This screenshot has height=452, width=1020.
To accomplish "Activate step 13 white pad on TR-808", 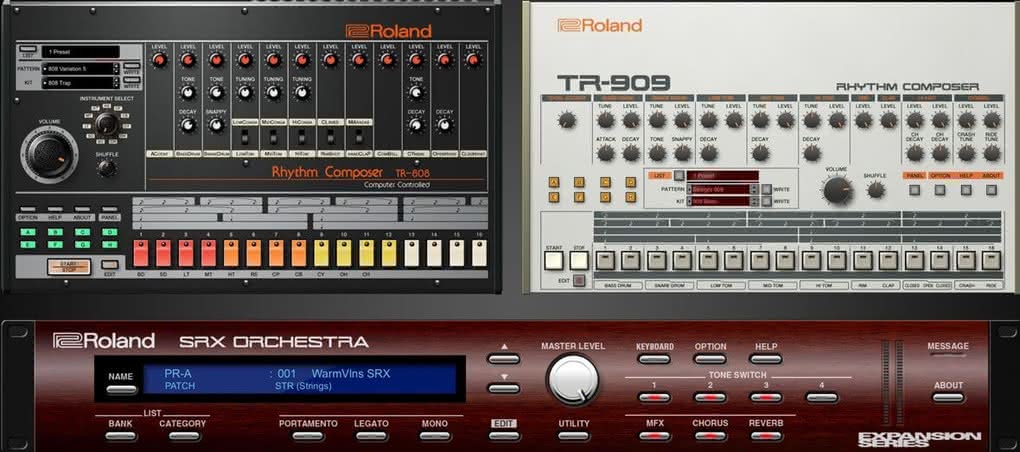I will (x=411, y=253).
